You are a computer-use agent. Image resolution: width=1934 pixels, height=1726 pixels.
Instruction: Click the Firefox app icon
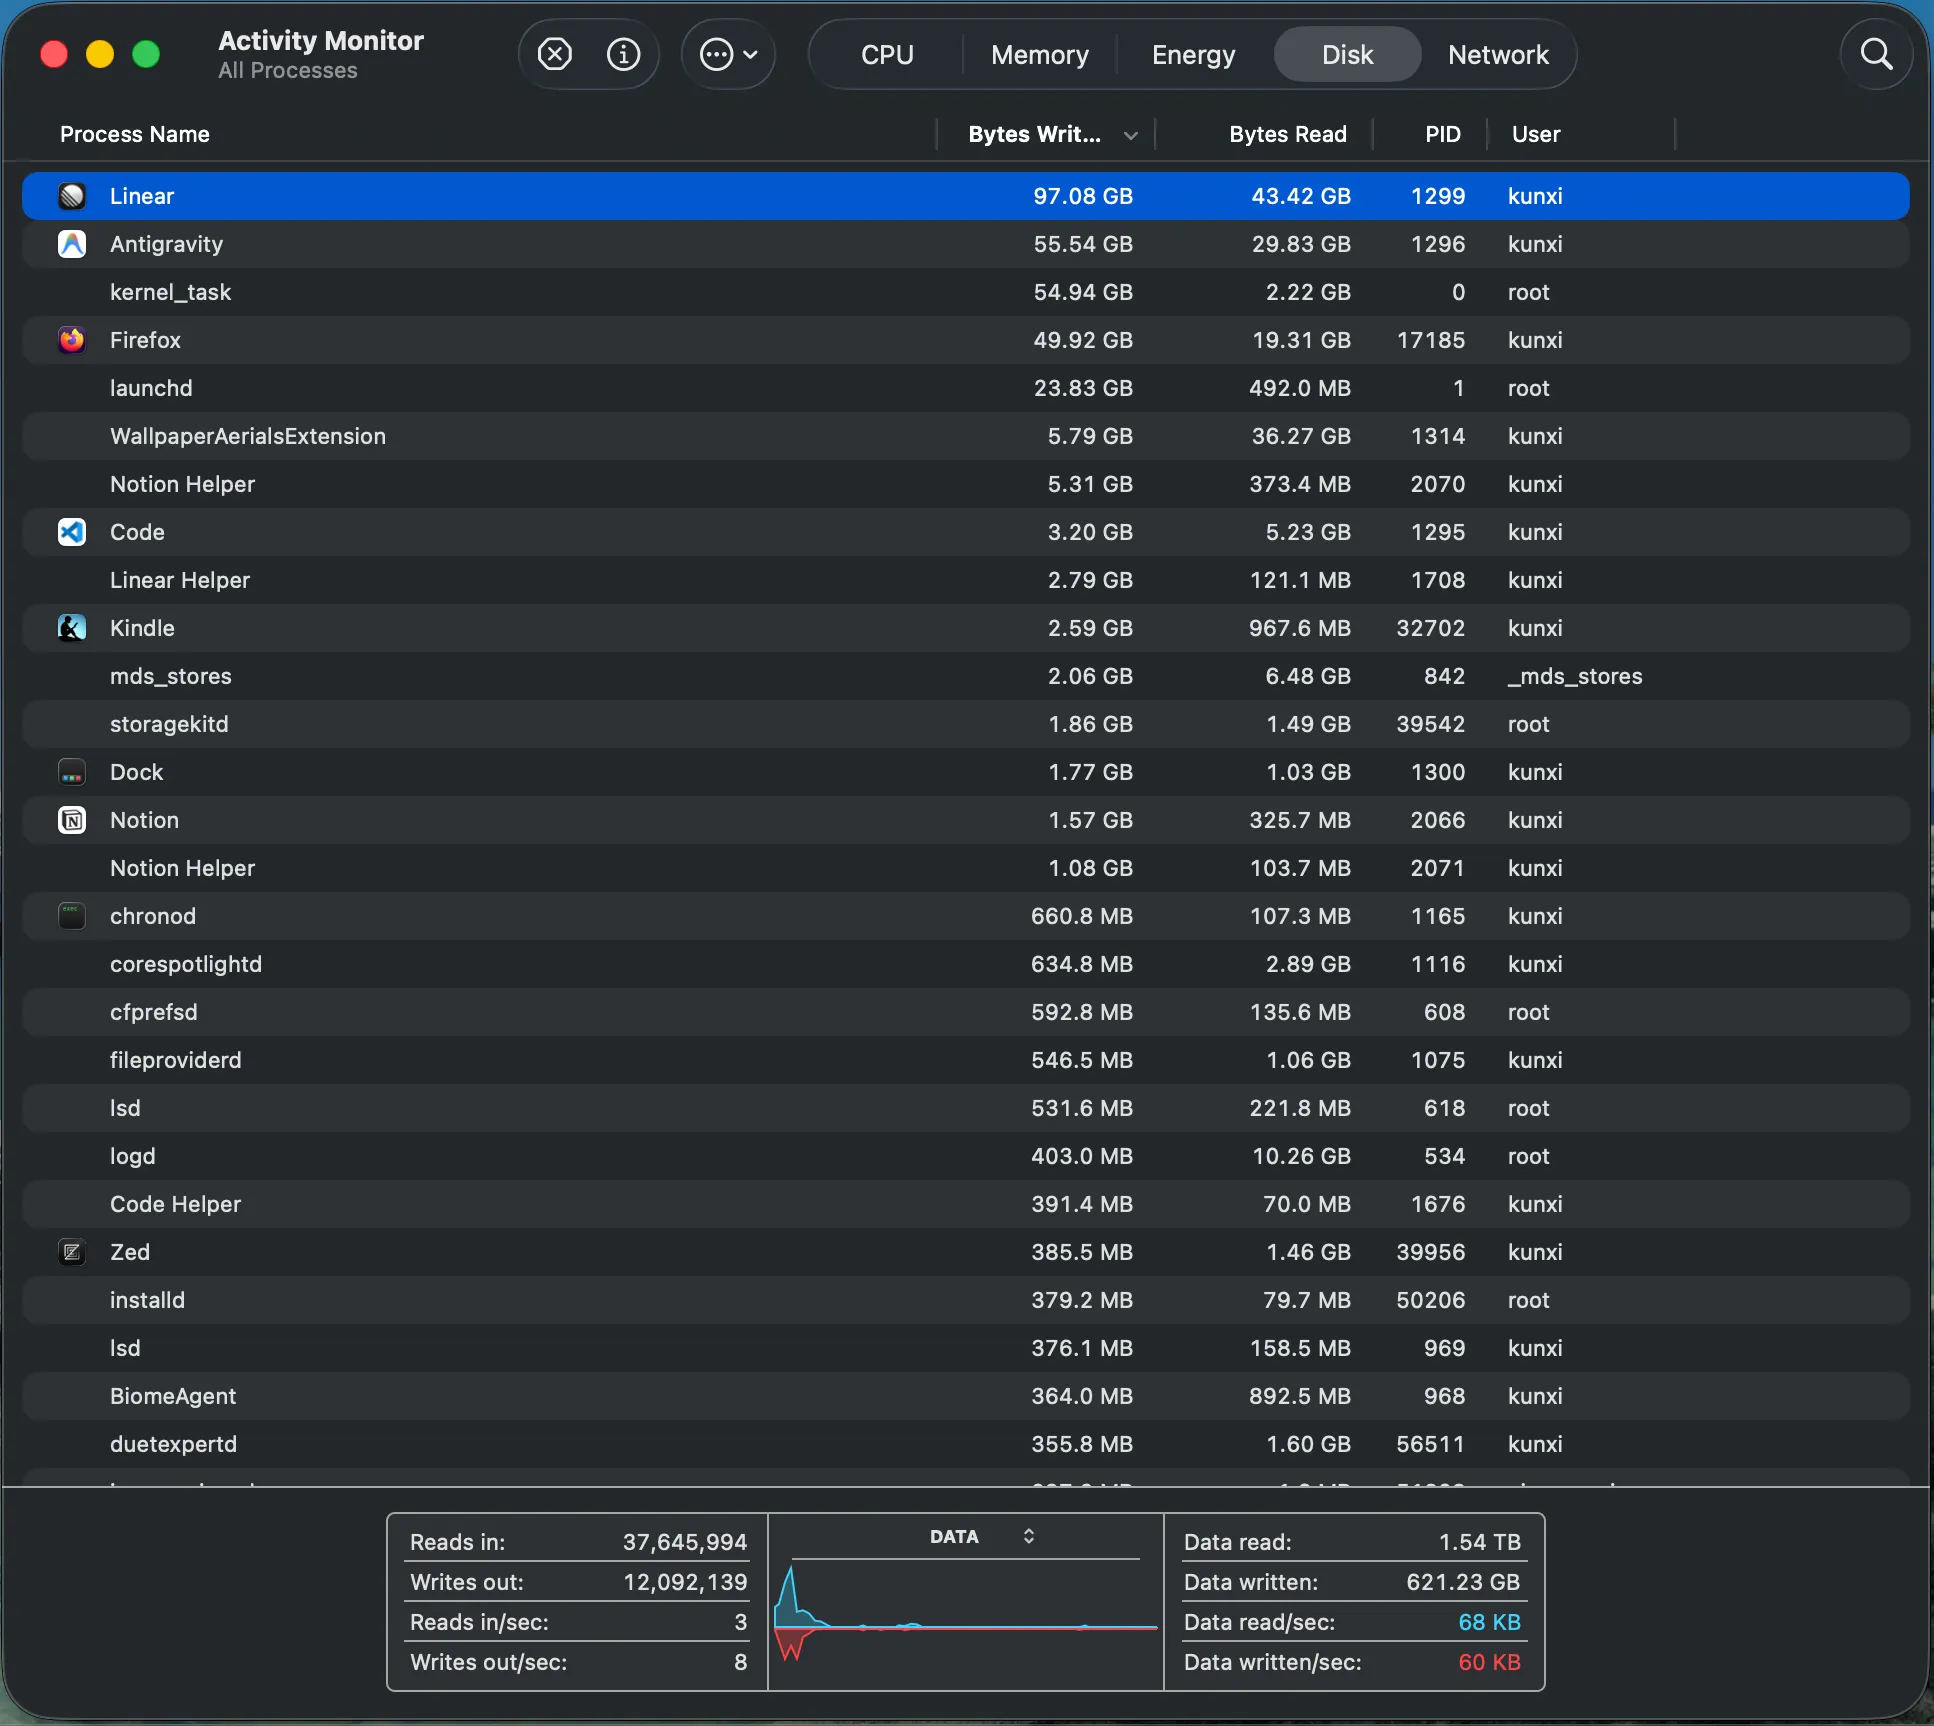[72, 340]
